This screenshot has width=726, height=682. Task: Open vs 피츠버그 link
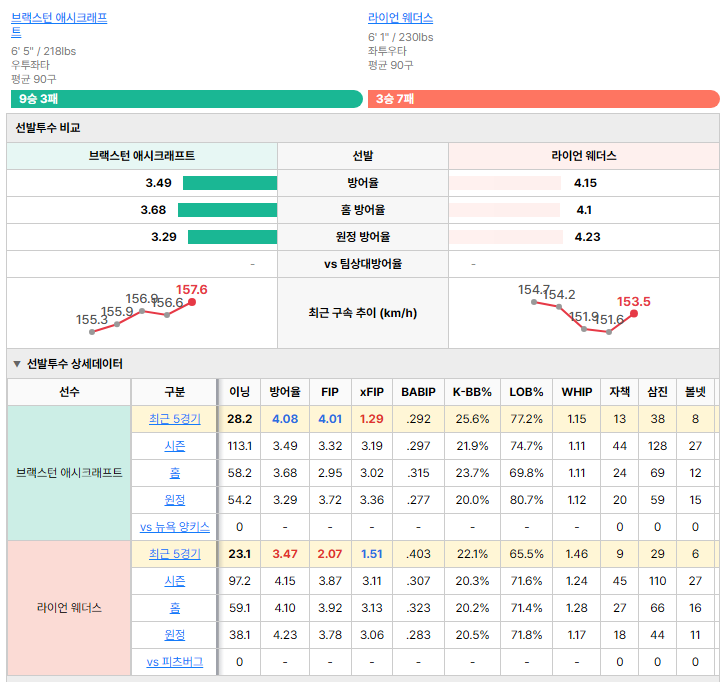pyautogui.click(x=175, y=662)
